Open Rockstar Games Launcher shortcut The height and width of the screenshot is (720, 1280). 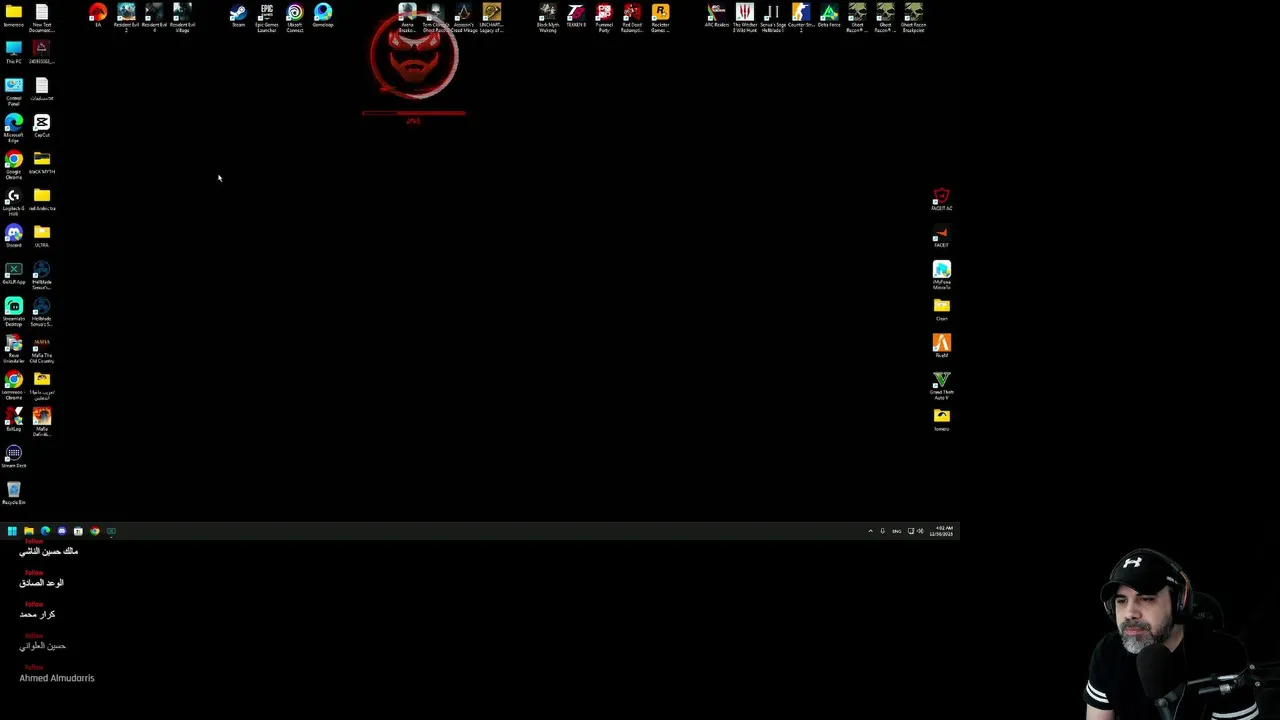[x=660, y=17]
